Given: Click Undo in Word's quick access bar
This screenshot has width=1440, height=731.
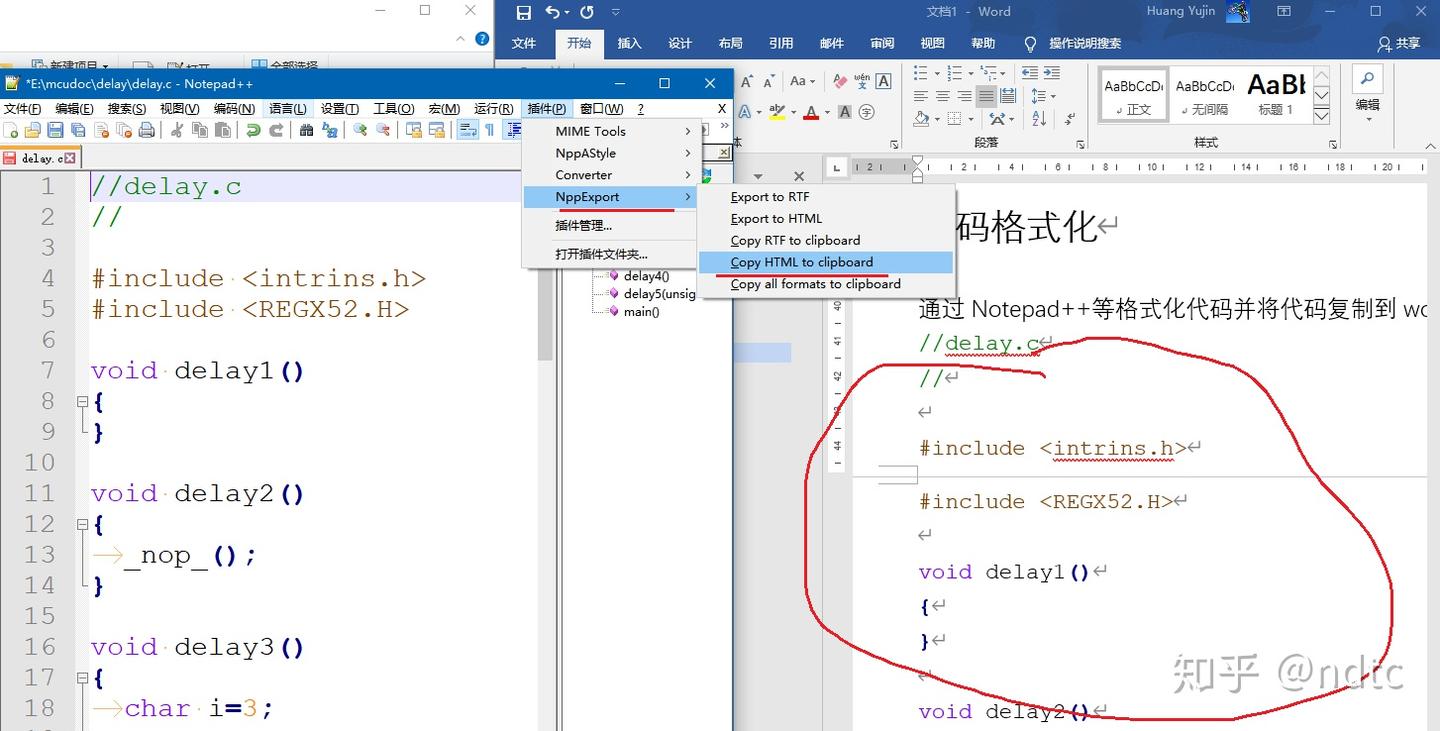Looking at the screenshot, I should [x=552, y=12].
